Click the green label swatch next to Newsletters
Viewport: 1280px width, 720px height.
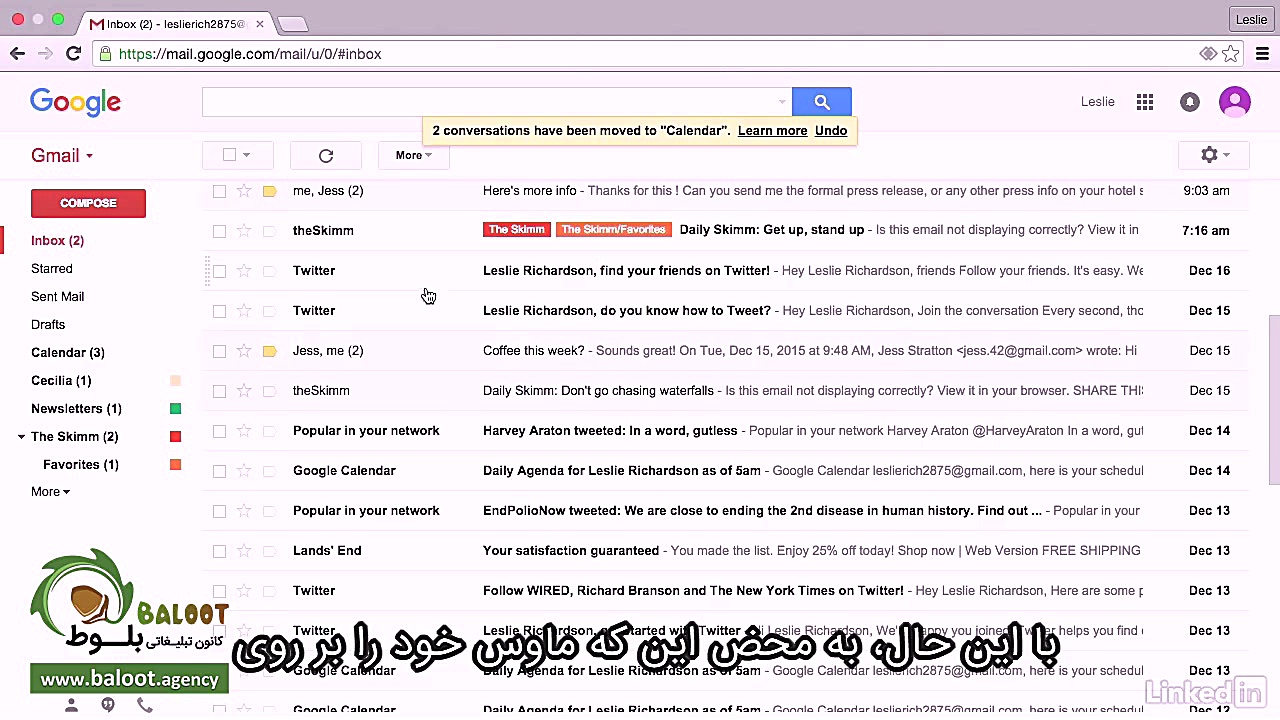[x=175, y=408]
